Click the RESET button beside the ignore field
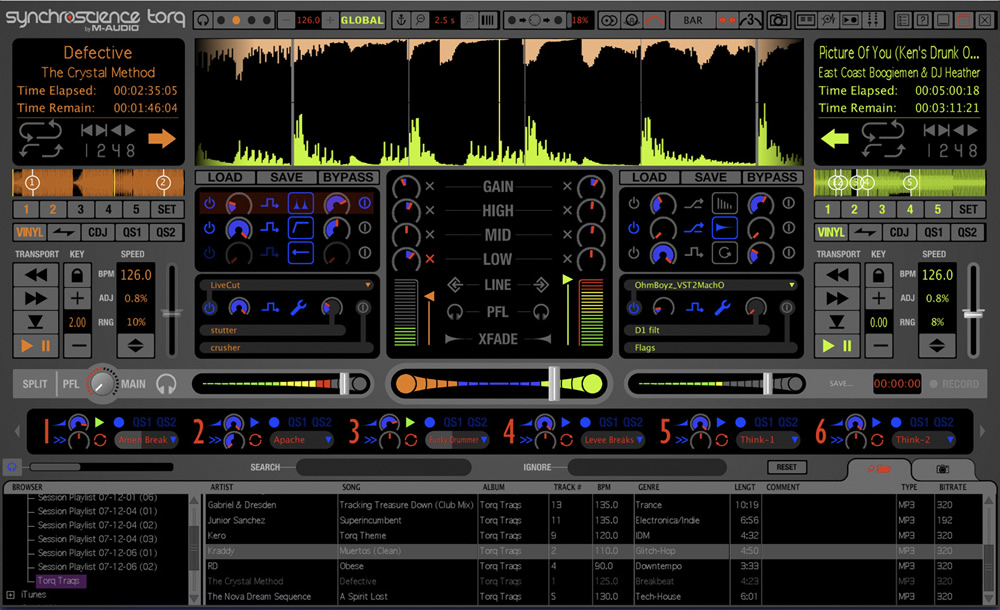This screenshot has width=1000, height=610. tap(786, 467)
